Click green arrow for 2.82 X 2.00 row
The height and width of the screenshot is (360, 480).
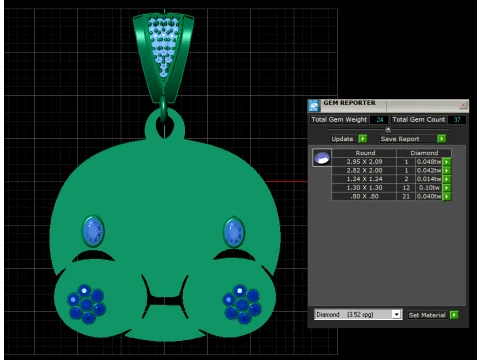(x=447, y=170)
